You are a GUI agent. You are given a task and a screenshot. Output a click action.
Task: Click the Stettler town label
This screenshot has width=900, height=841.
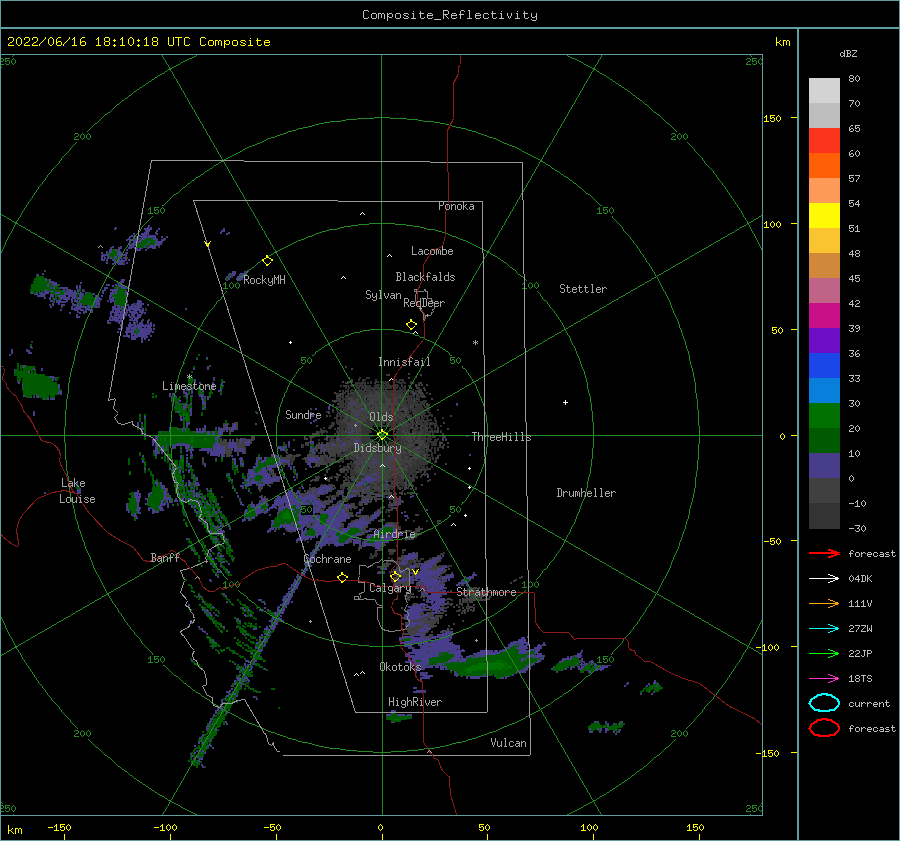click(x=583, y=289)
